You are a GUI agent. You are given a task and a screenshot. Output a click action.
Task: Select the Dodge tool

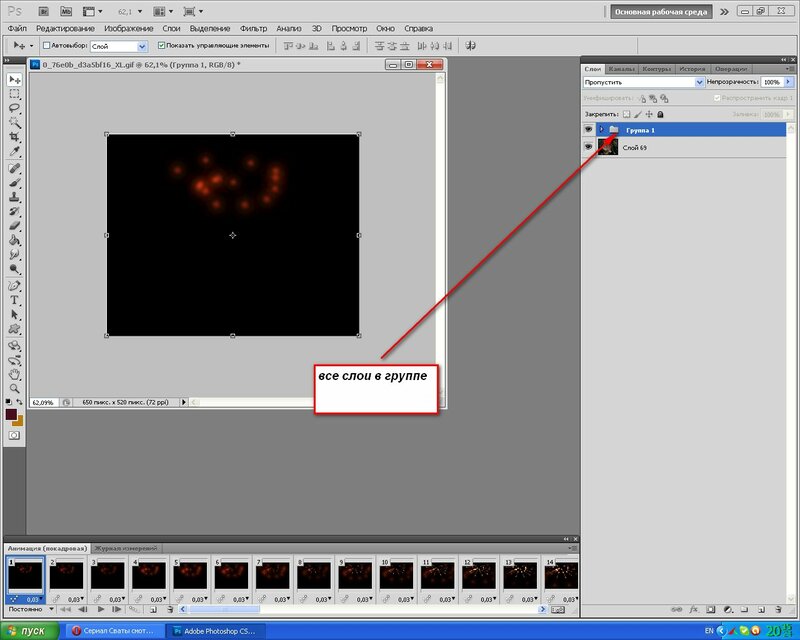coord(14,268)
